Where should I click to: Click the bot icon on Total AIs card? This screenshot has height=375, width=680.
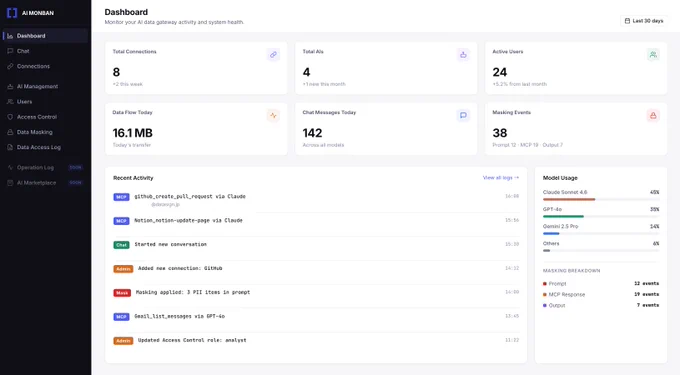click(463, 55)
